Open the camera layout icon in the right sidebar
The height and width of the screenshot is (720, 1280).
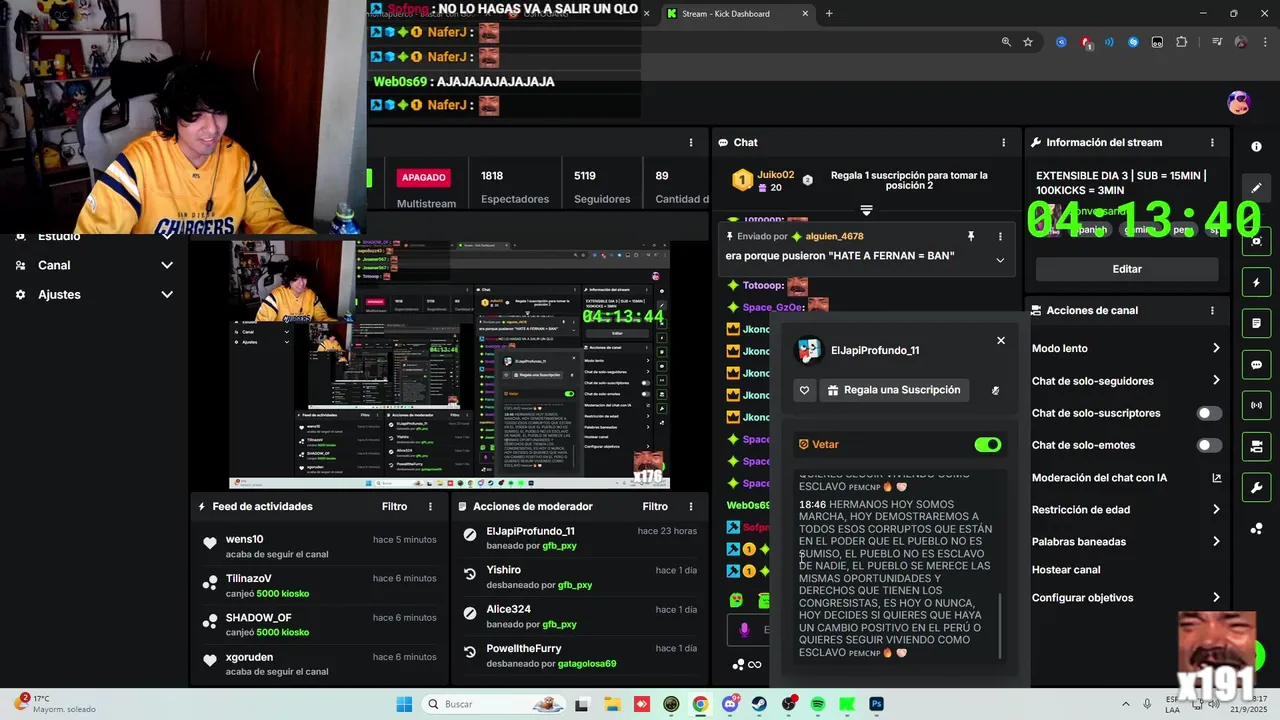(x=1257, y=446)
